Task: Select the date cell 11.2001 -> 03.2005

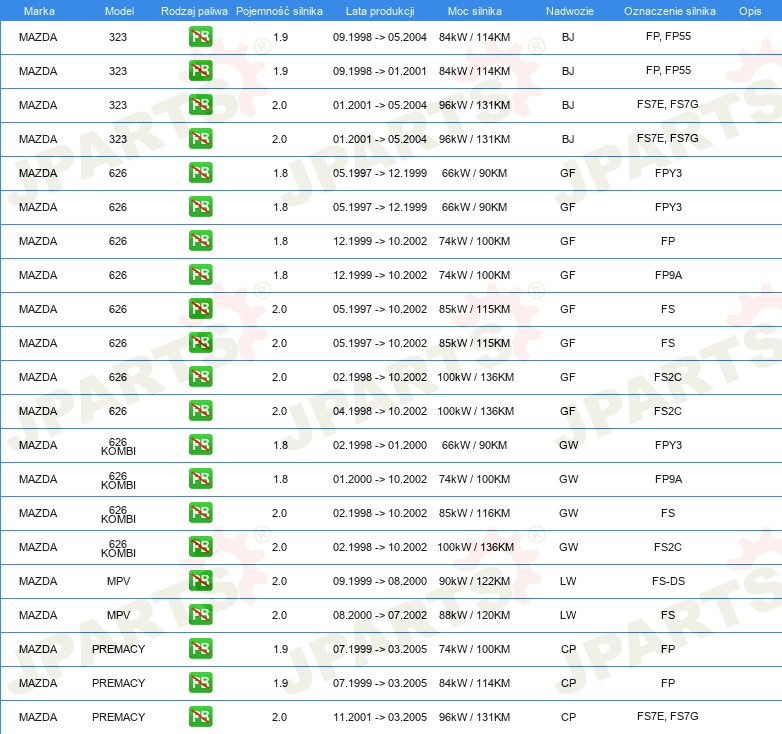Action: [x=380, y=717]
